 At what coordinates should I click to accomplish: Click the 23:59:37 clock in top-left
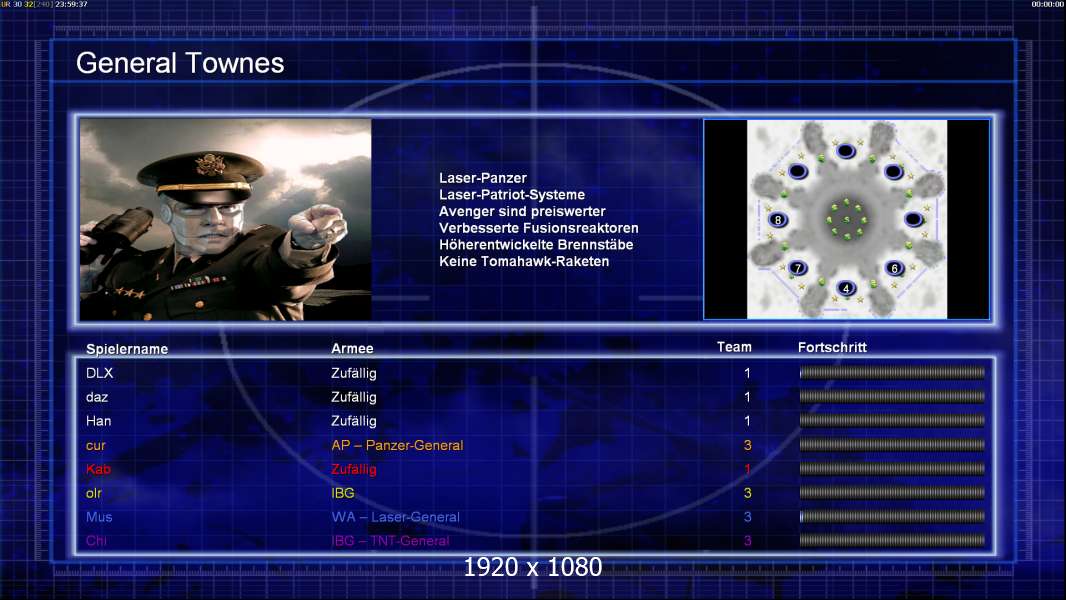click(71, 4)
